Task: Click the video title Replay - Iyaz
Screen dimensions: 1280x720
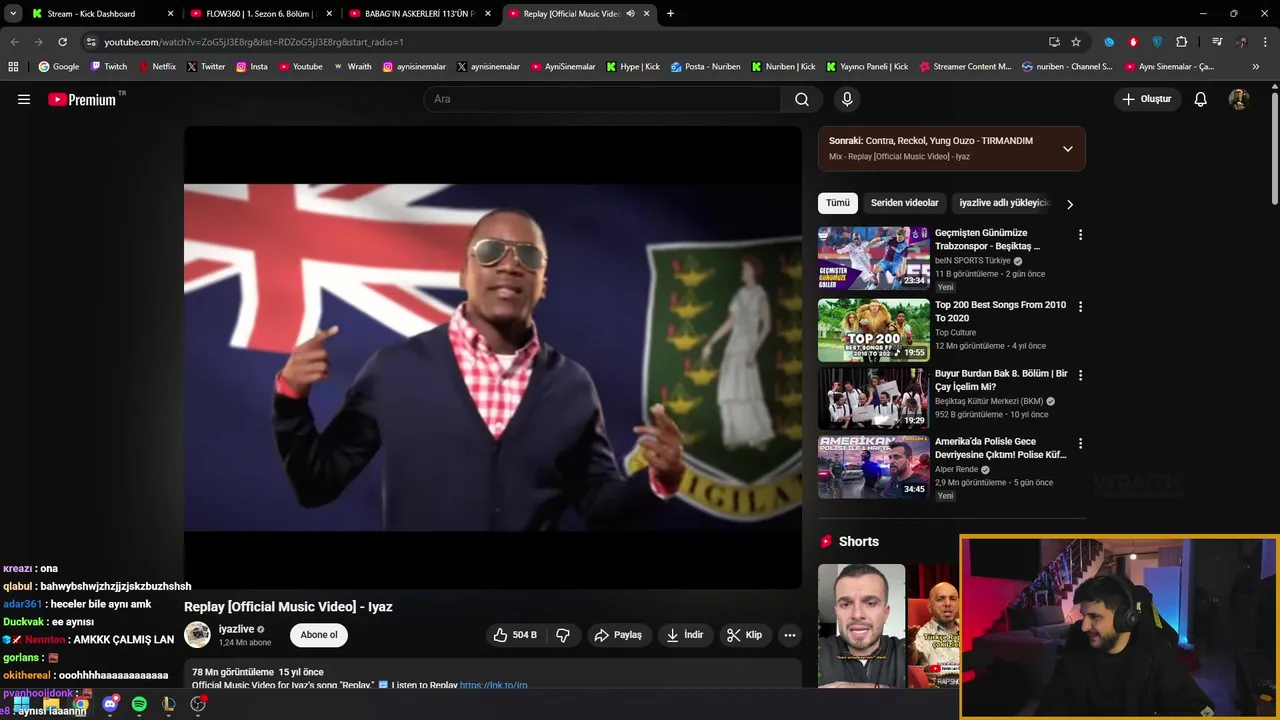Action: click(x=288, y=607)
